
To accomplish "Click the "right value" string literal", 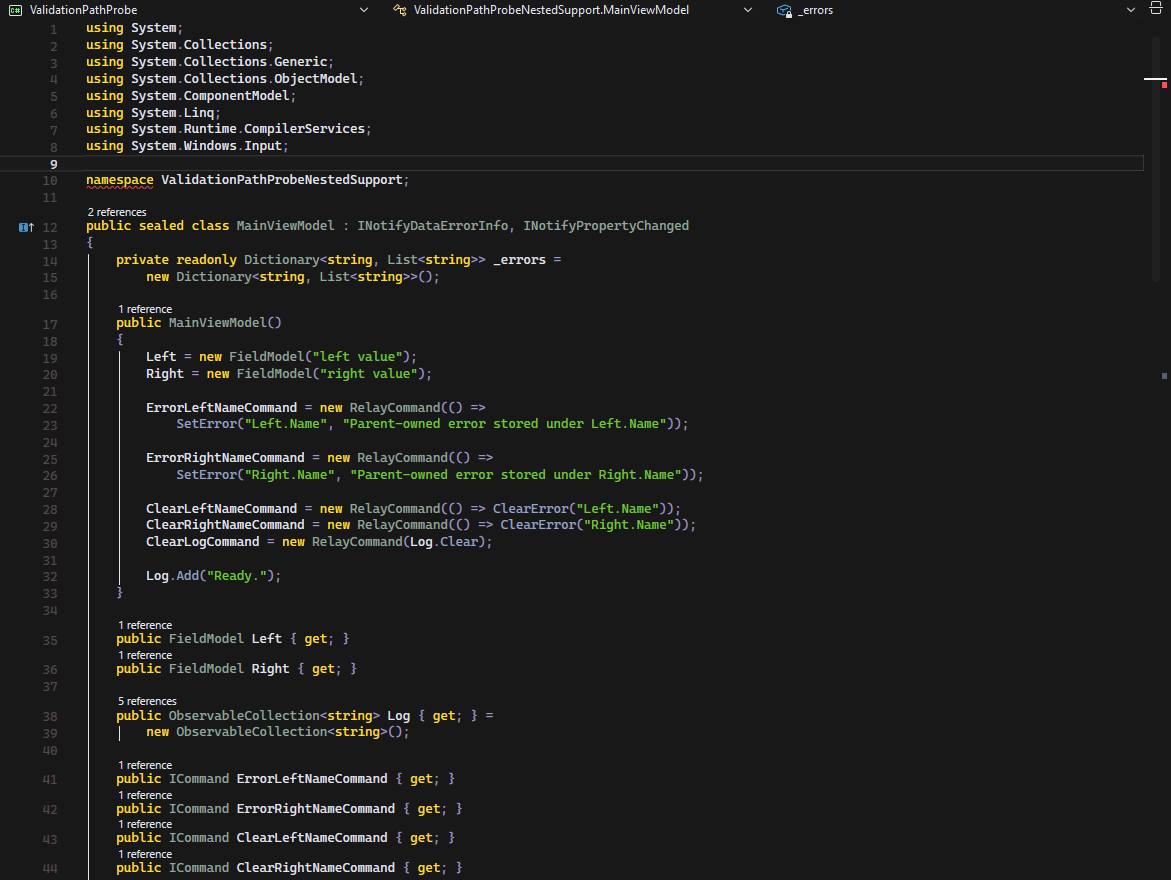I will point(368,374).
